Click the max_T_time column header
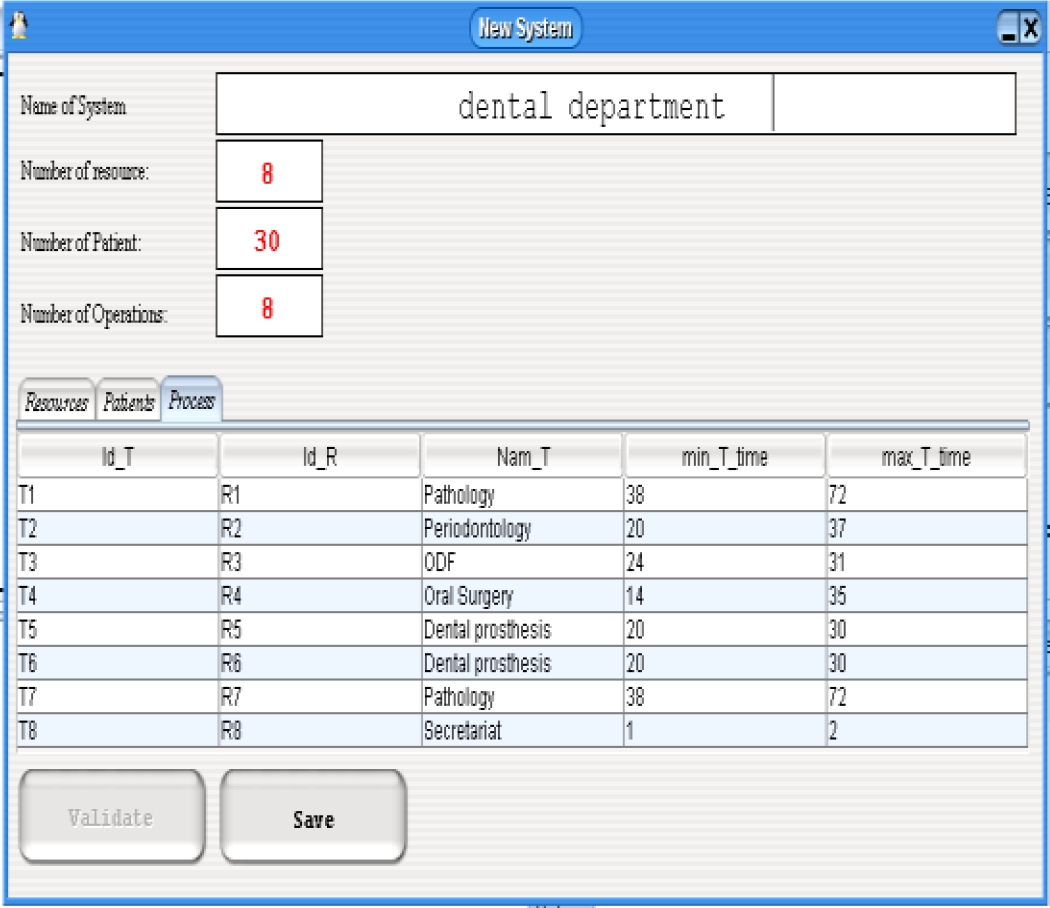Screen dimensions: 1050x908 [x=926, y=457]
